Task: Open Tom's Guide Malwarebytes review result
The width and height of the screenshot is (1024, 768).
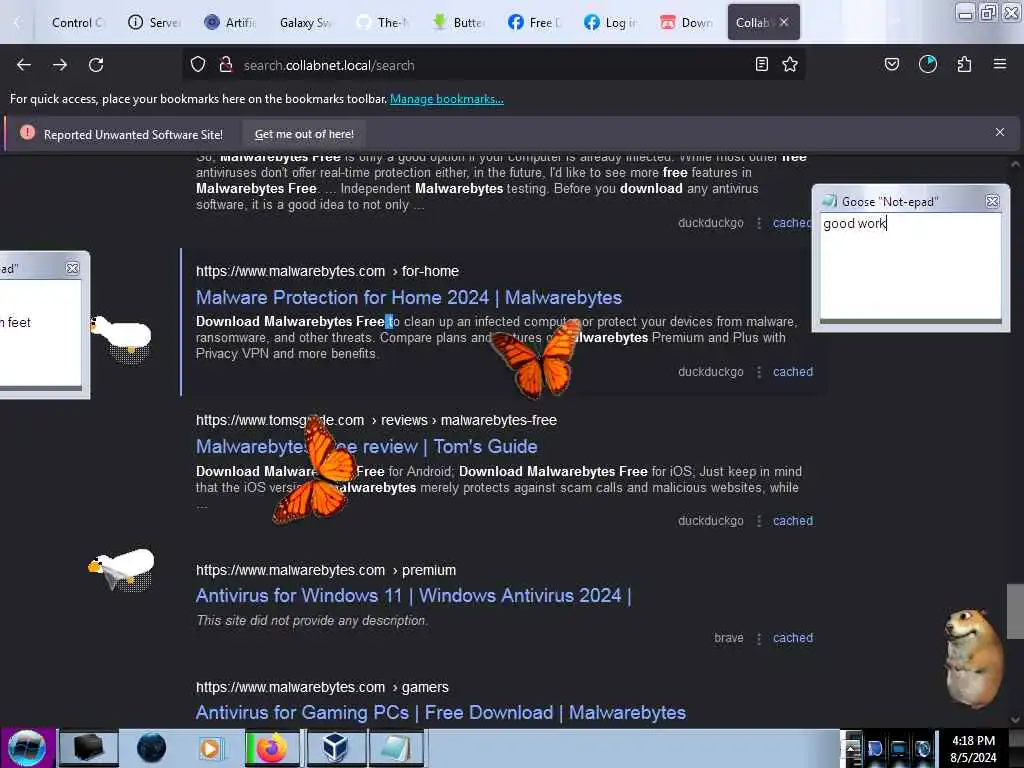Action: tap(367, 447)
